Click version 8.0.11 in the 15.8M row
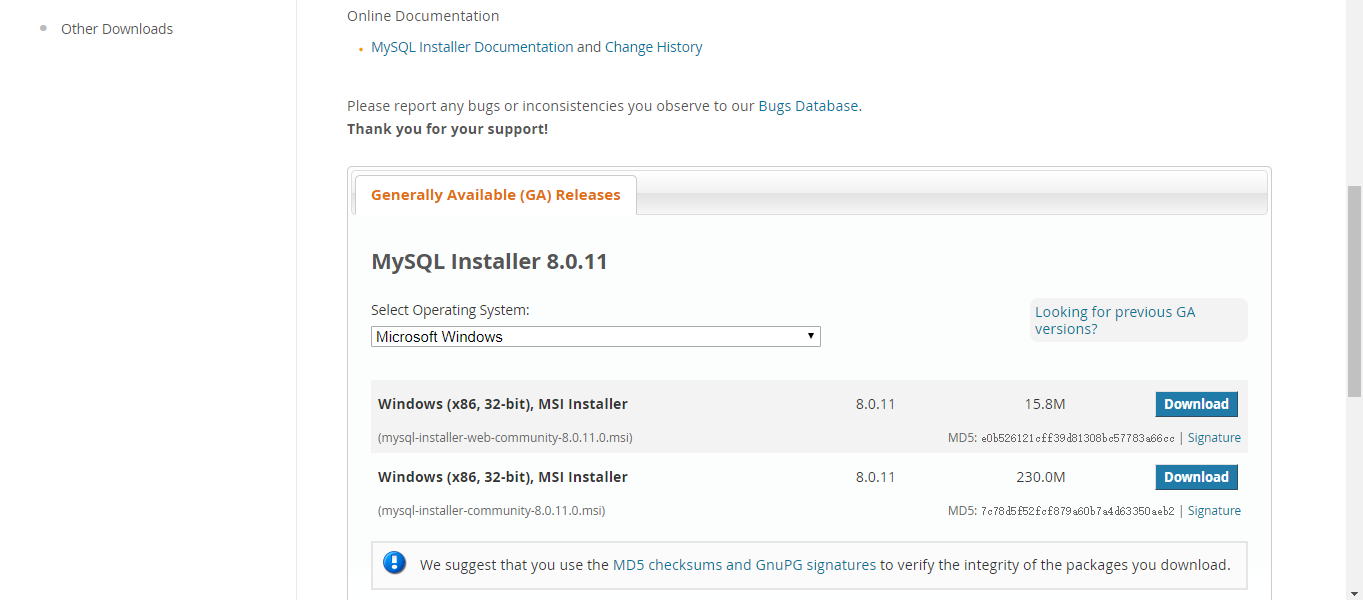The width and height of the screenshot is (1363, 600). 875,404
